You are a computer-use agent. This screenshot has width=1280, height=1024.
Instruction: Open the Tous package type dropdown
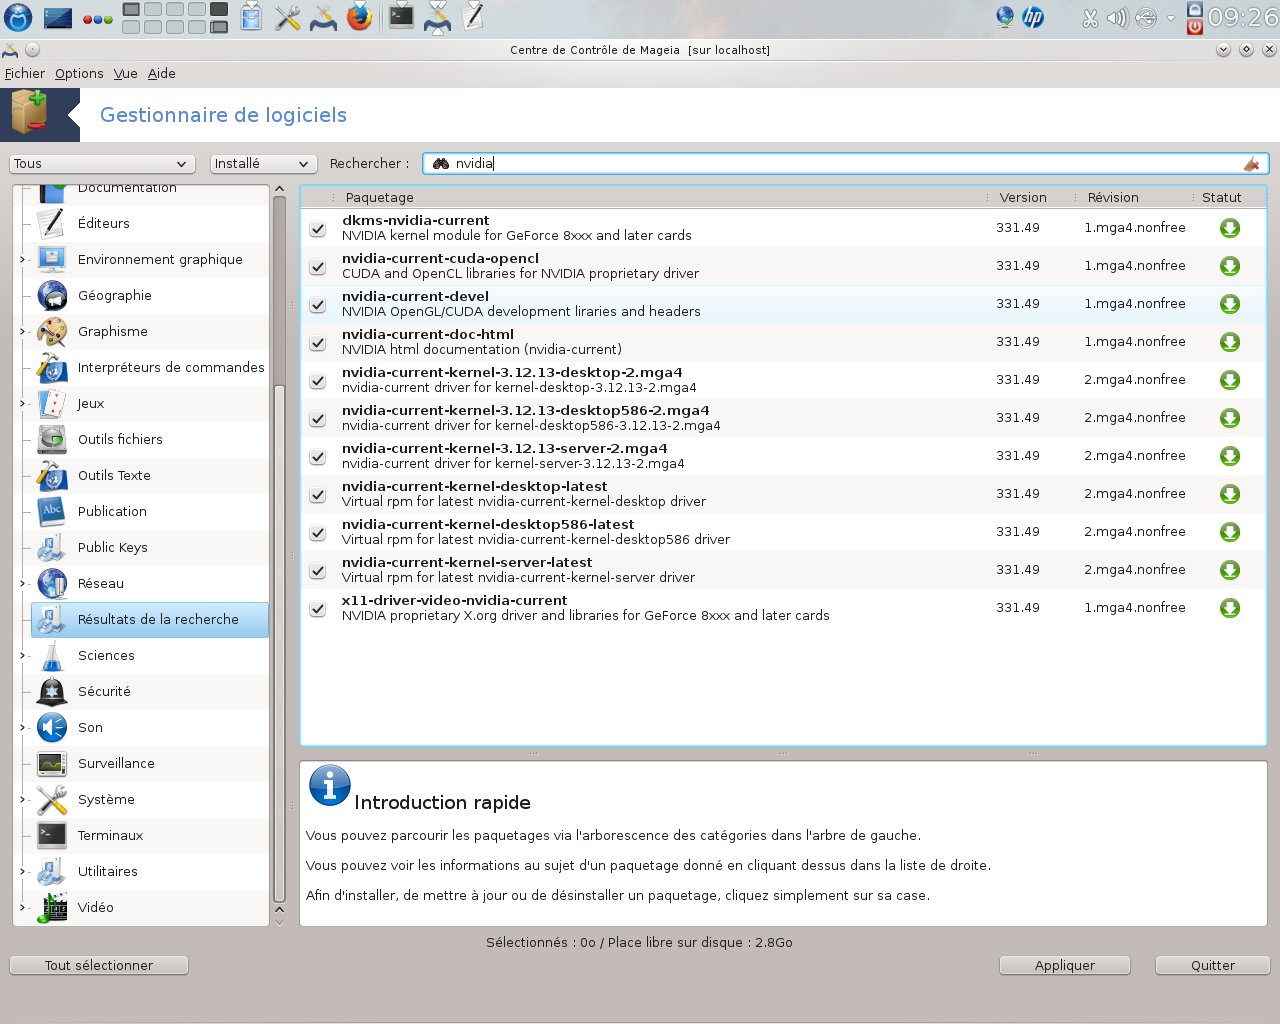(x=101, y=164)
